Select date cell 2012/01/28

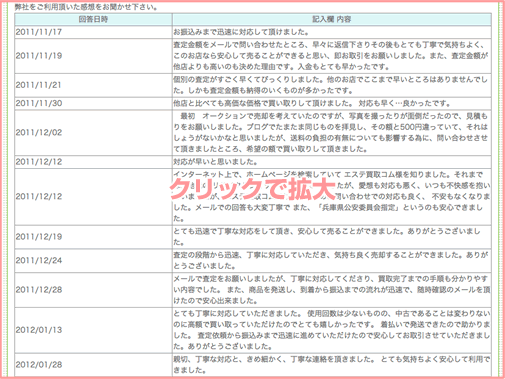(x=93, y=365)
